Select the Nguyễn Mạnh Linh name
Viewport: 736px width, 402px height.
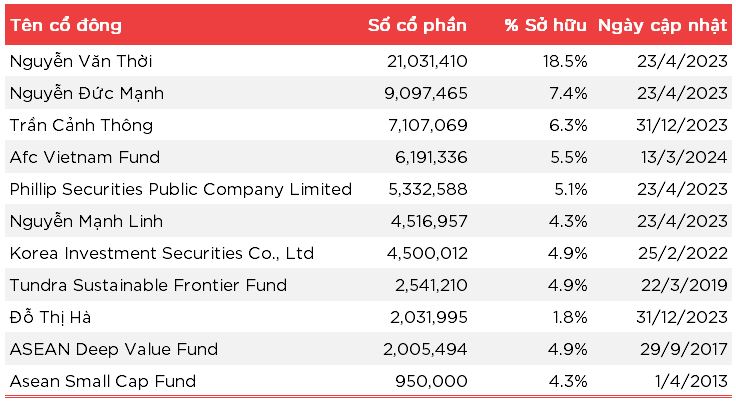pyautogui.click(x=85, y=221)
